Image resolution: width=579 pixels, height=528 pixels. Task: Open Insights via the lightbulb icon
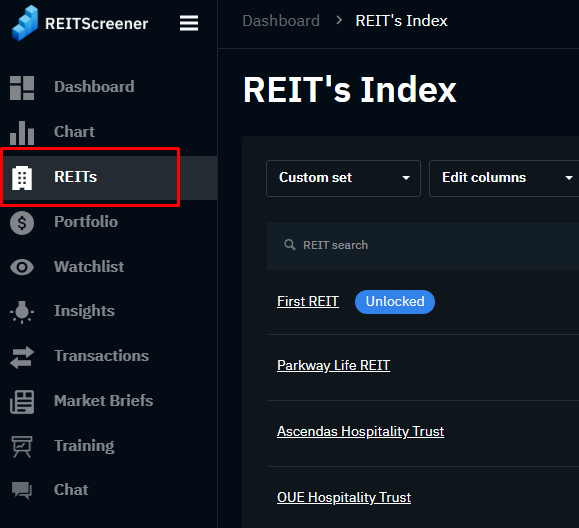tap(22, 312)
